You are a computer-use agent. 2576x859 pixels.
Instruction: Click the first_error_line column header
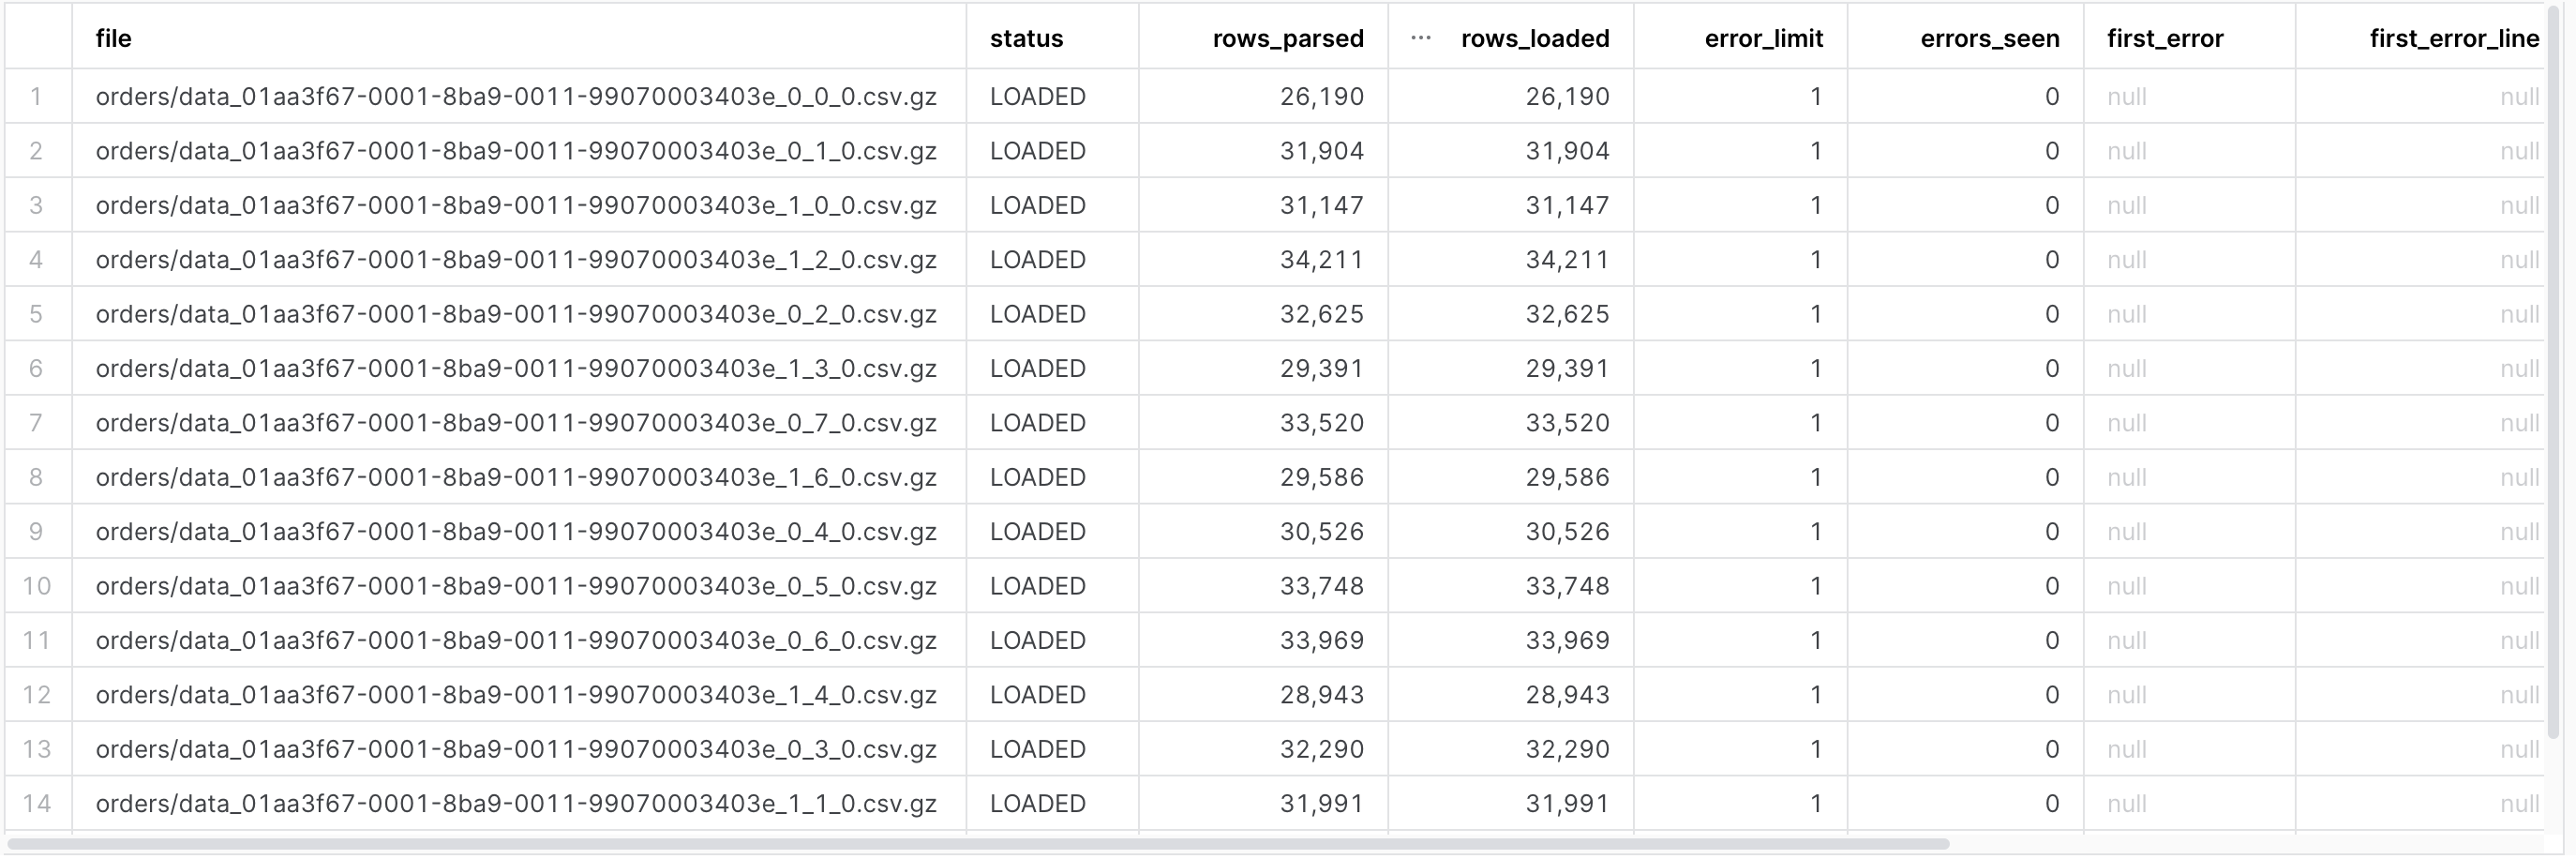point(2453,38)
